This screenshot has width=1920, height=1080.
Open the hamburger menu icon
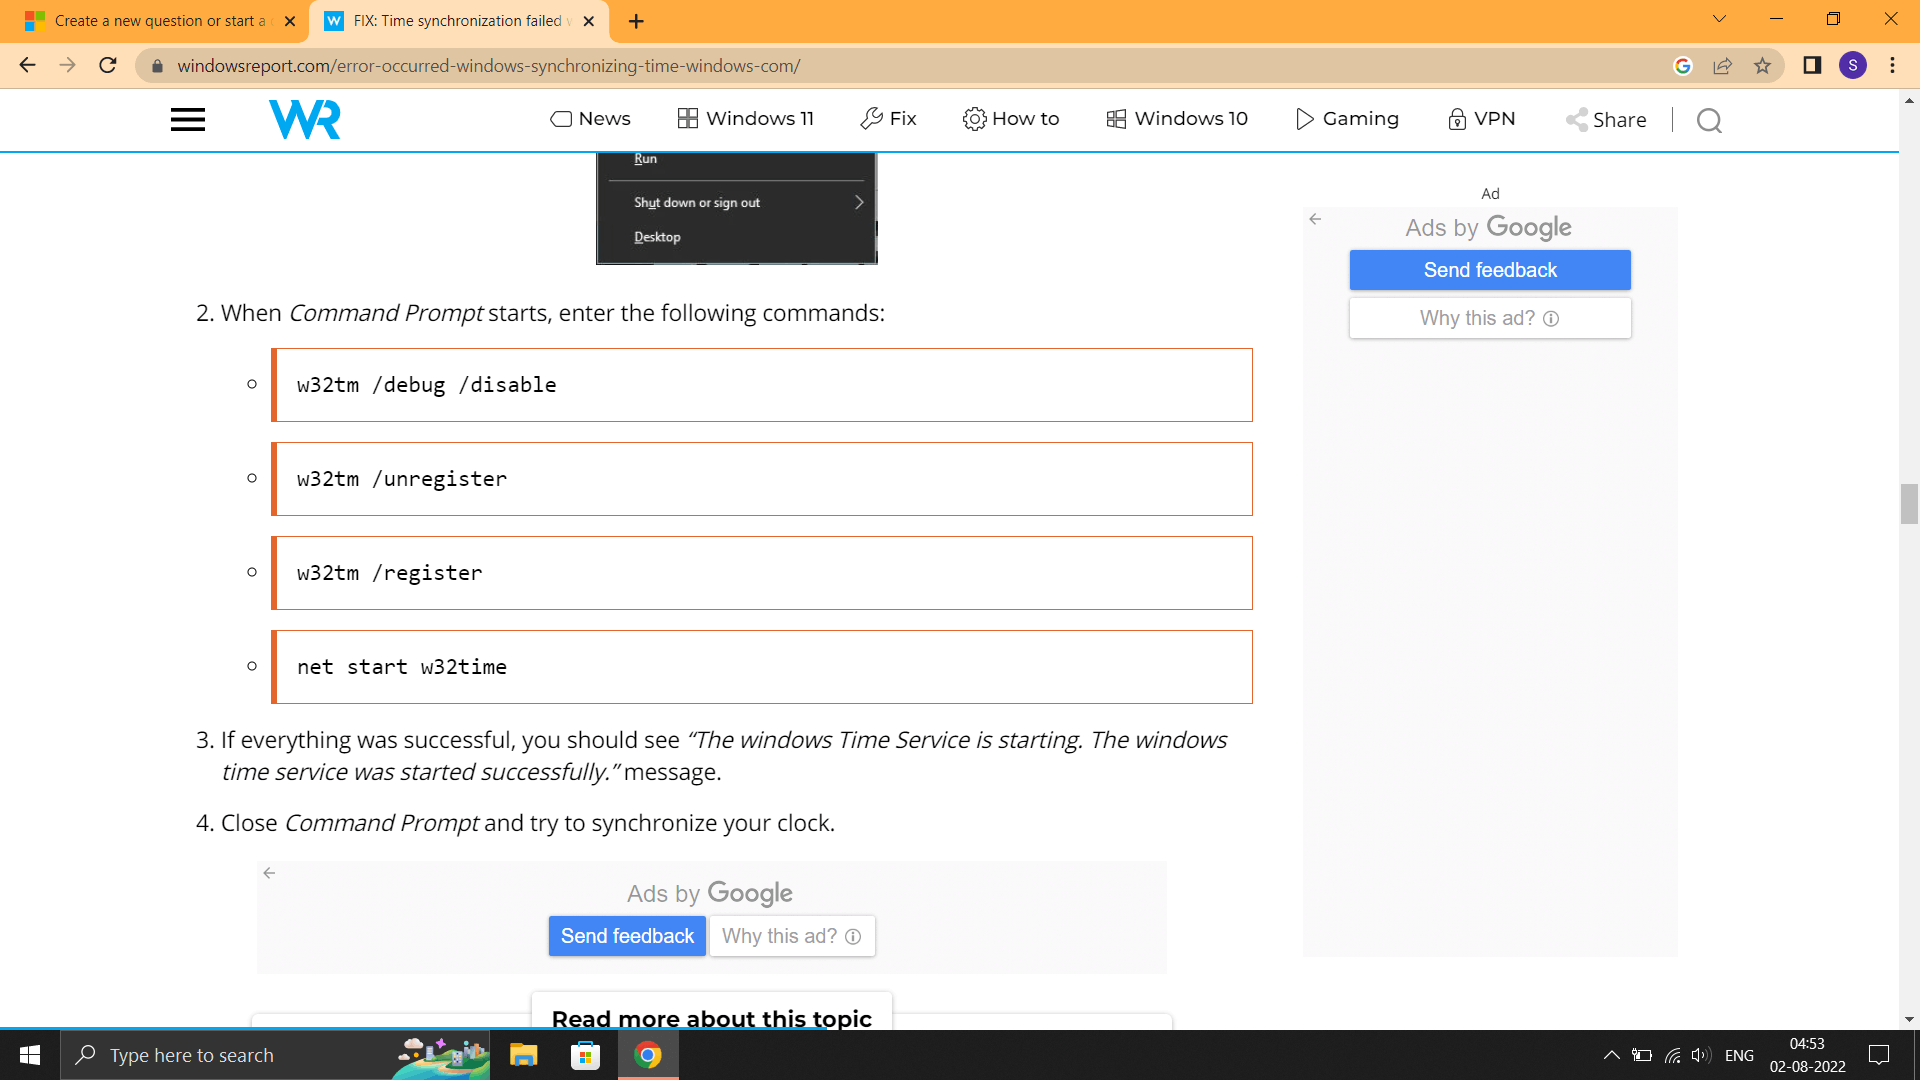pyautogui.click(x=187, y=120)
